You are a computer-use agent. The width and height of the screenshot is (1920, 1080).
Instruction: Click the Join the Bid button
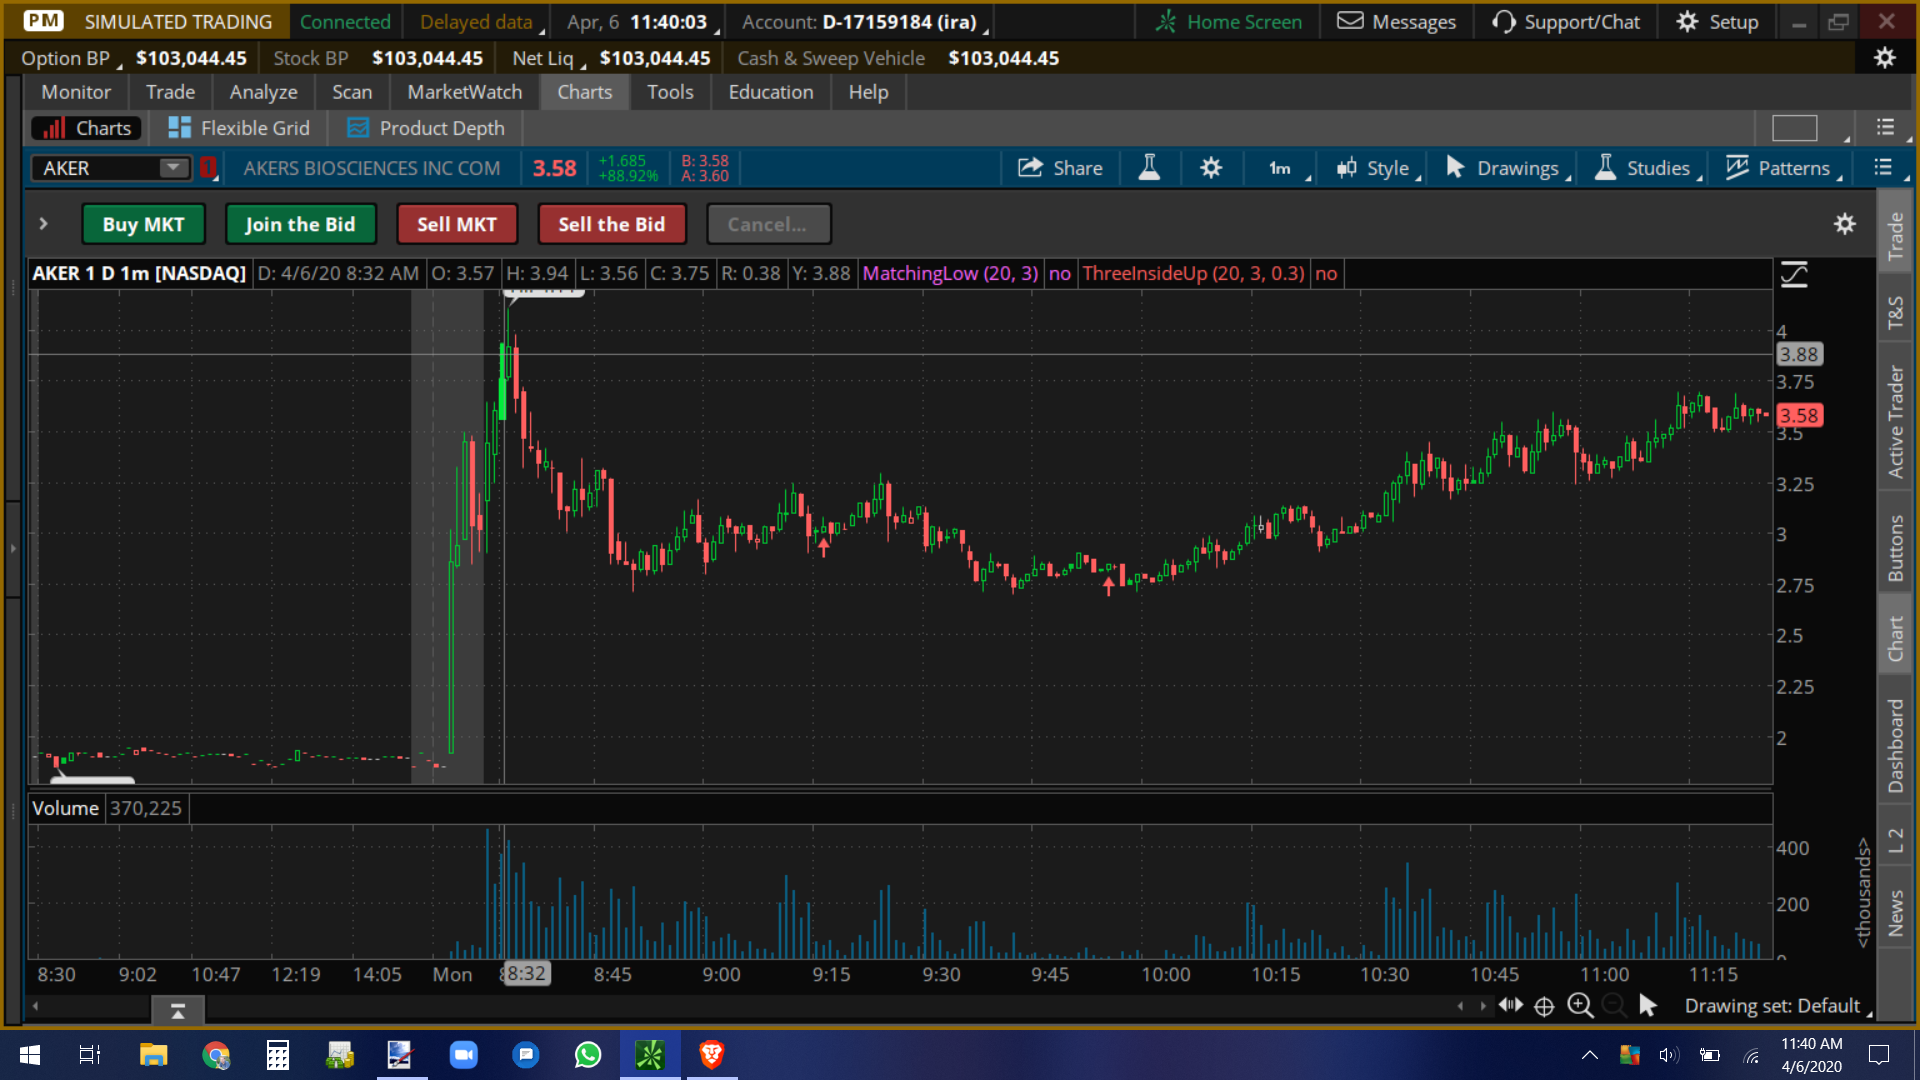300,224
